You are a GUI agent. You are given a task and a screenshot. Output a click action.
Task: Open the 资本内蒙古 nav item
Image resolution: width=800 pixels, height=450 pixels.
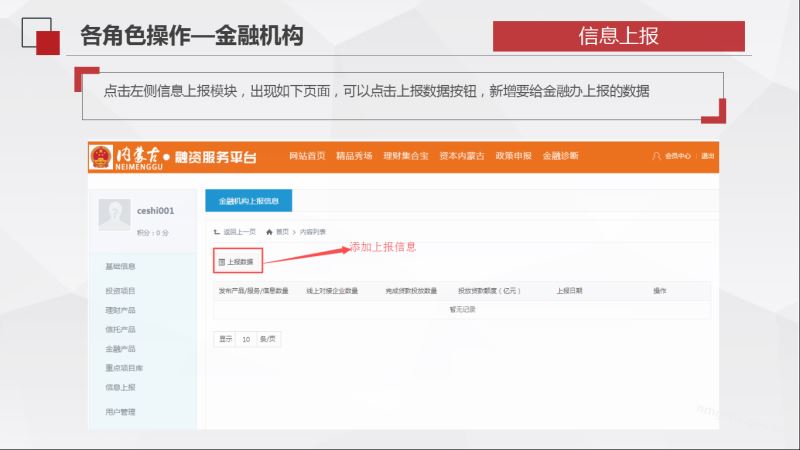click(462, 156)
